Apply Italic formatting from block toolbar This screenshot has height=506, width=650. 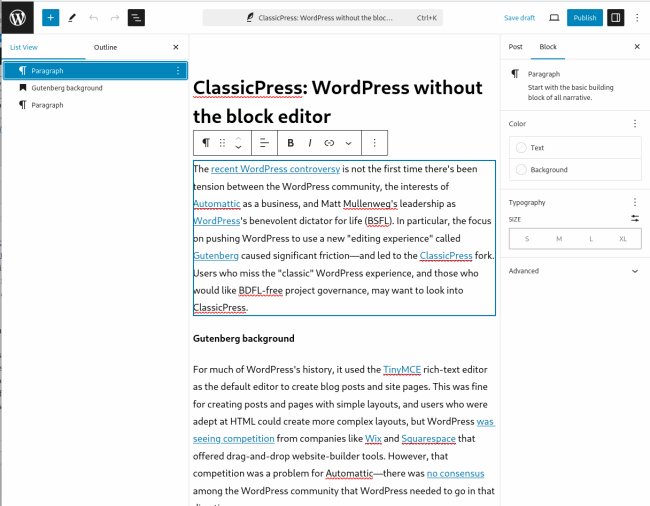pyautogui.click(x=310, y=143)
